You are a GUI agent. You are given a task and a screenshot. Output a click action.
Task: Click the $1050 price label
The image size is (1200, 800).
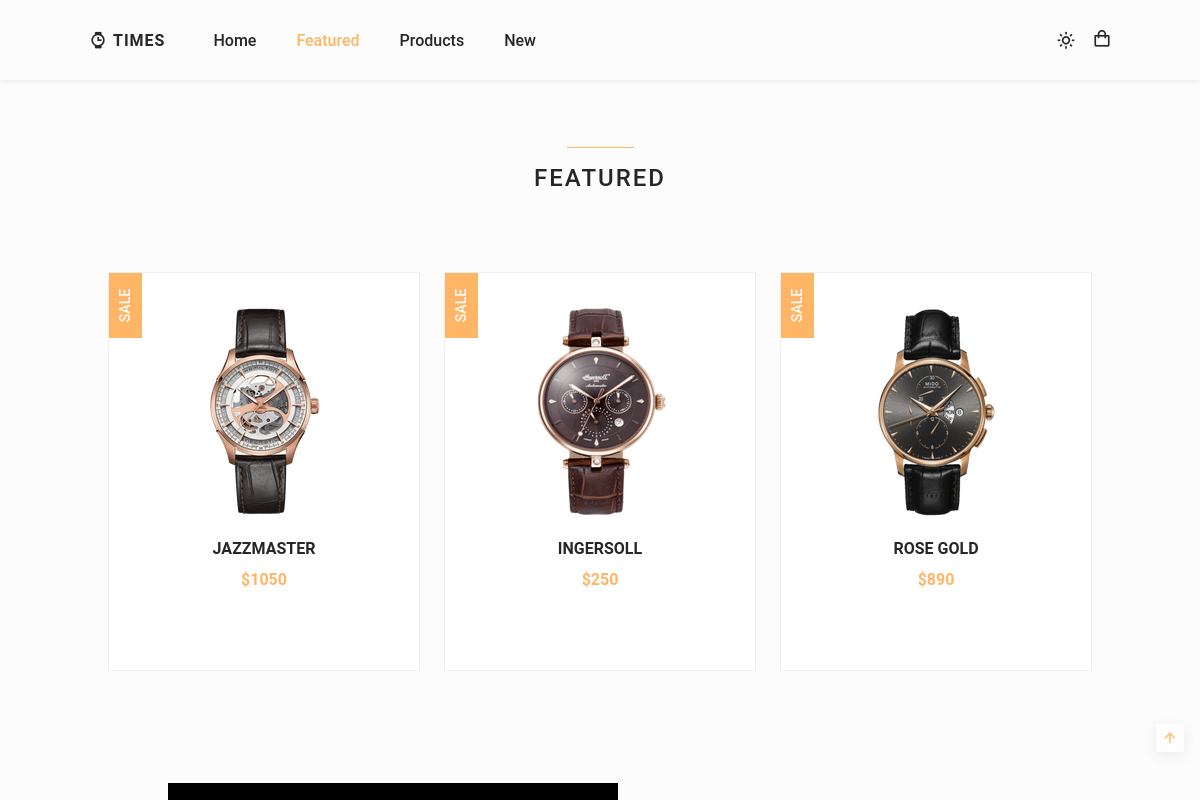[264, 579]
